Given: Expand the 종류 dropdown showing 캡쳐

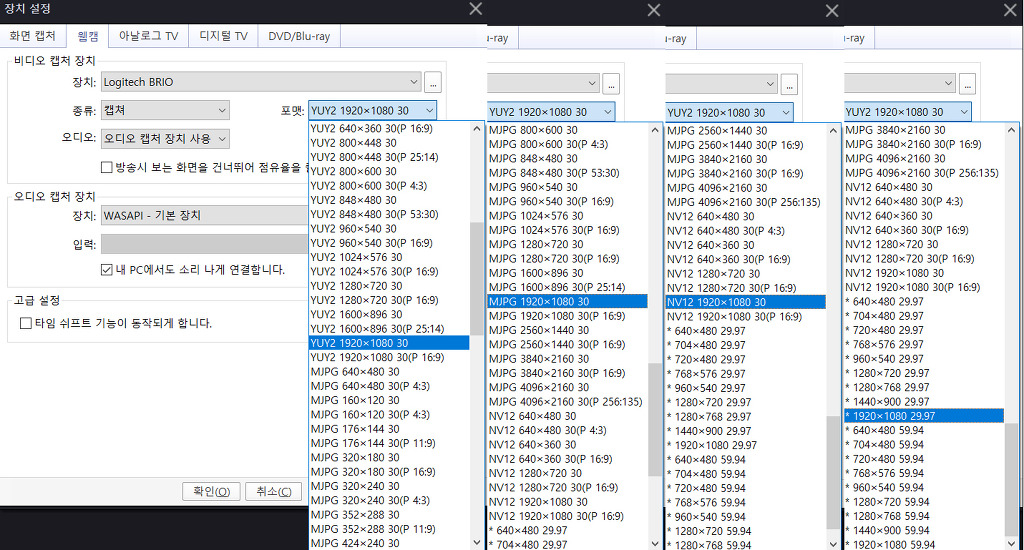Looking at the screenshot, I should (x=164, y=110).
